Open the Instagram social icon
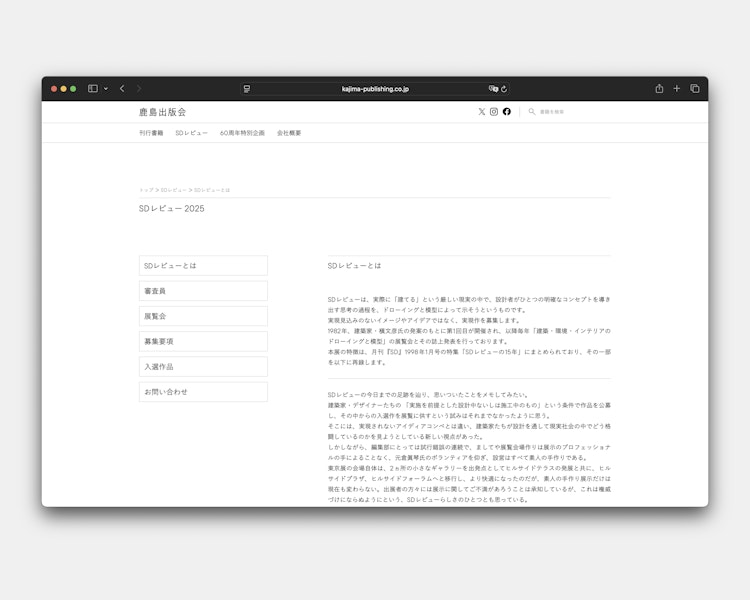Viewport: 750px width, 600px height. [x=494, y=111]
